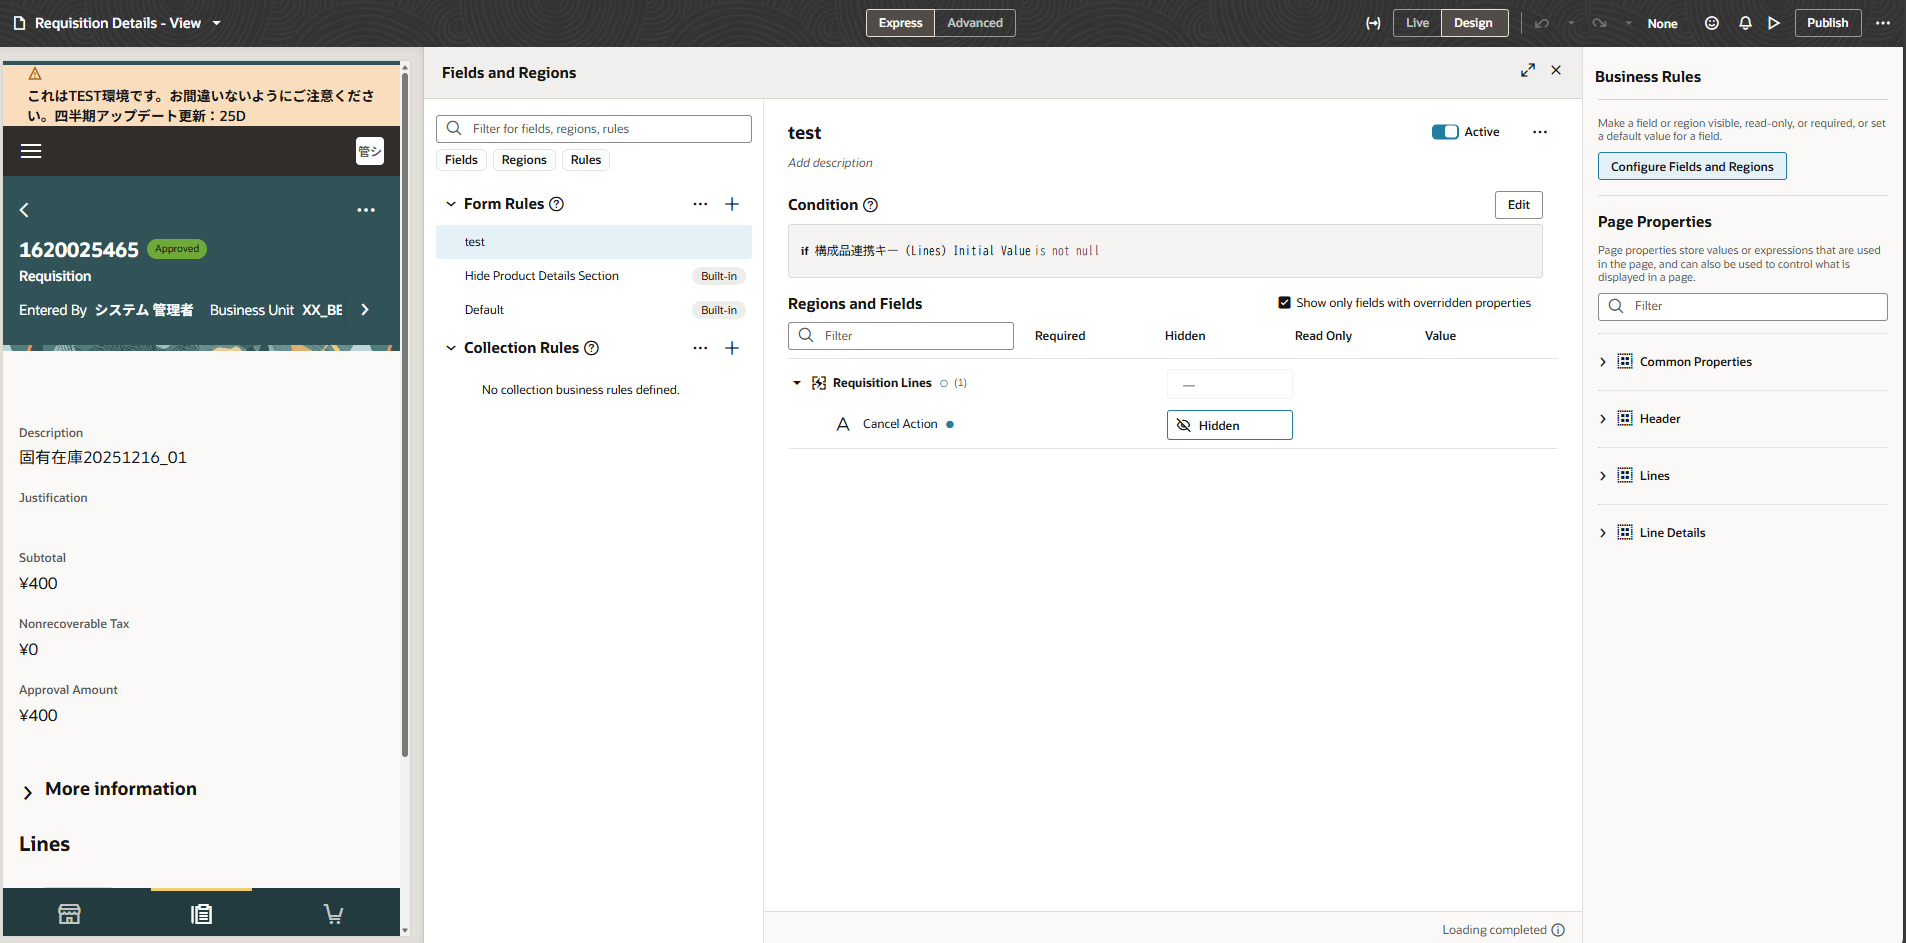Toggle the Hidden state of Cancel Action
Viewport: 1906px width, 943px height.
1229,424
